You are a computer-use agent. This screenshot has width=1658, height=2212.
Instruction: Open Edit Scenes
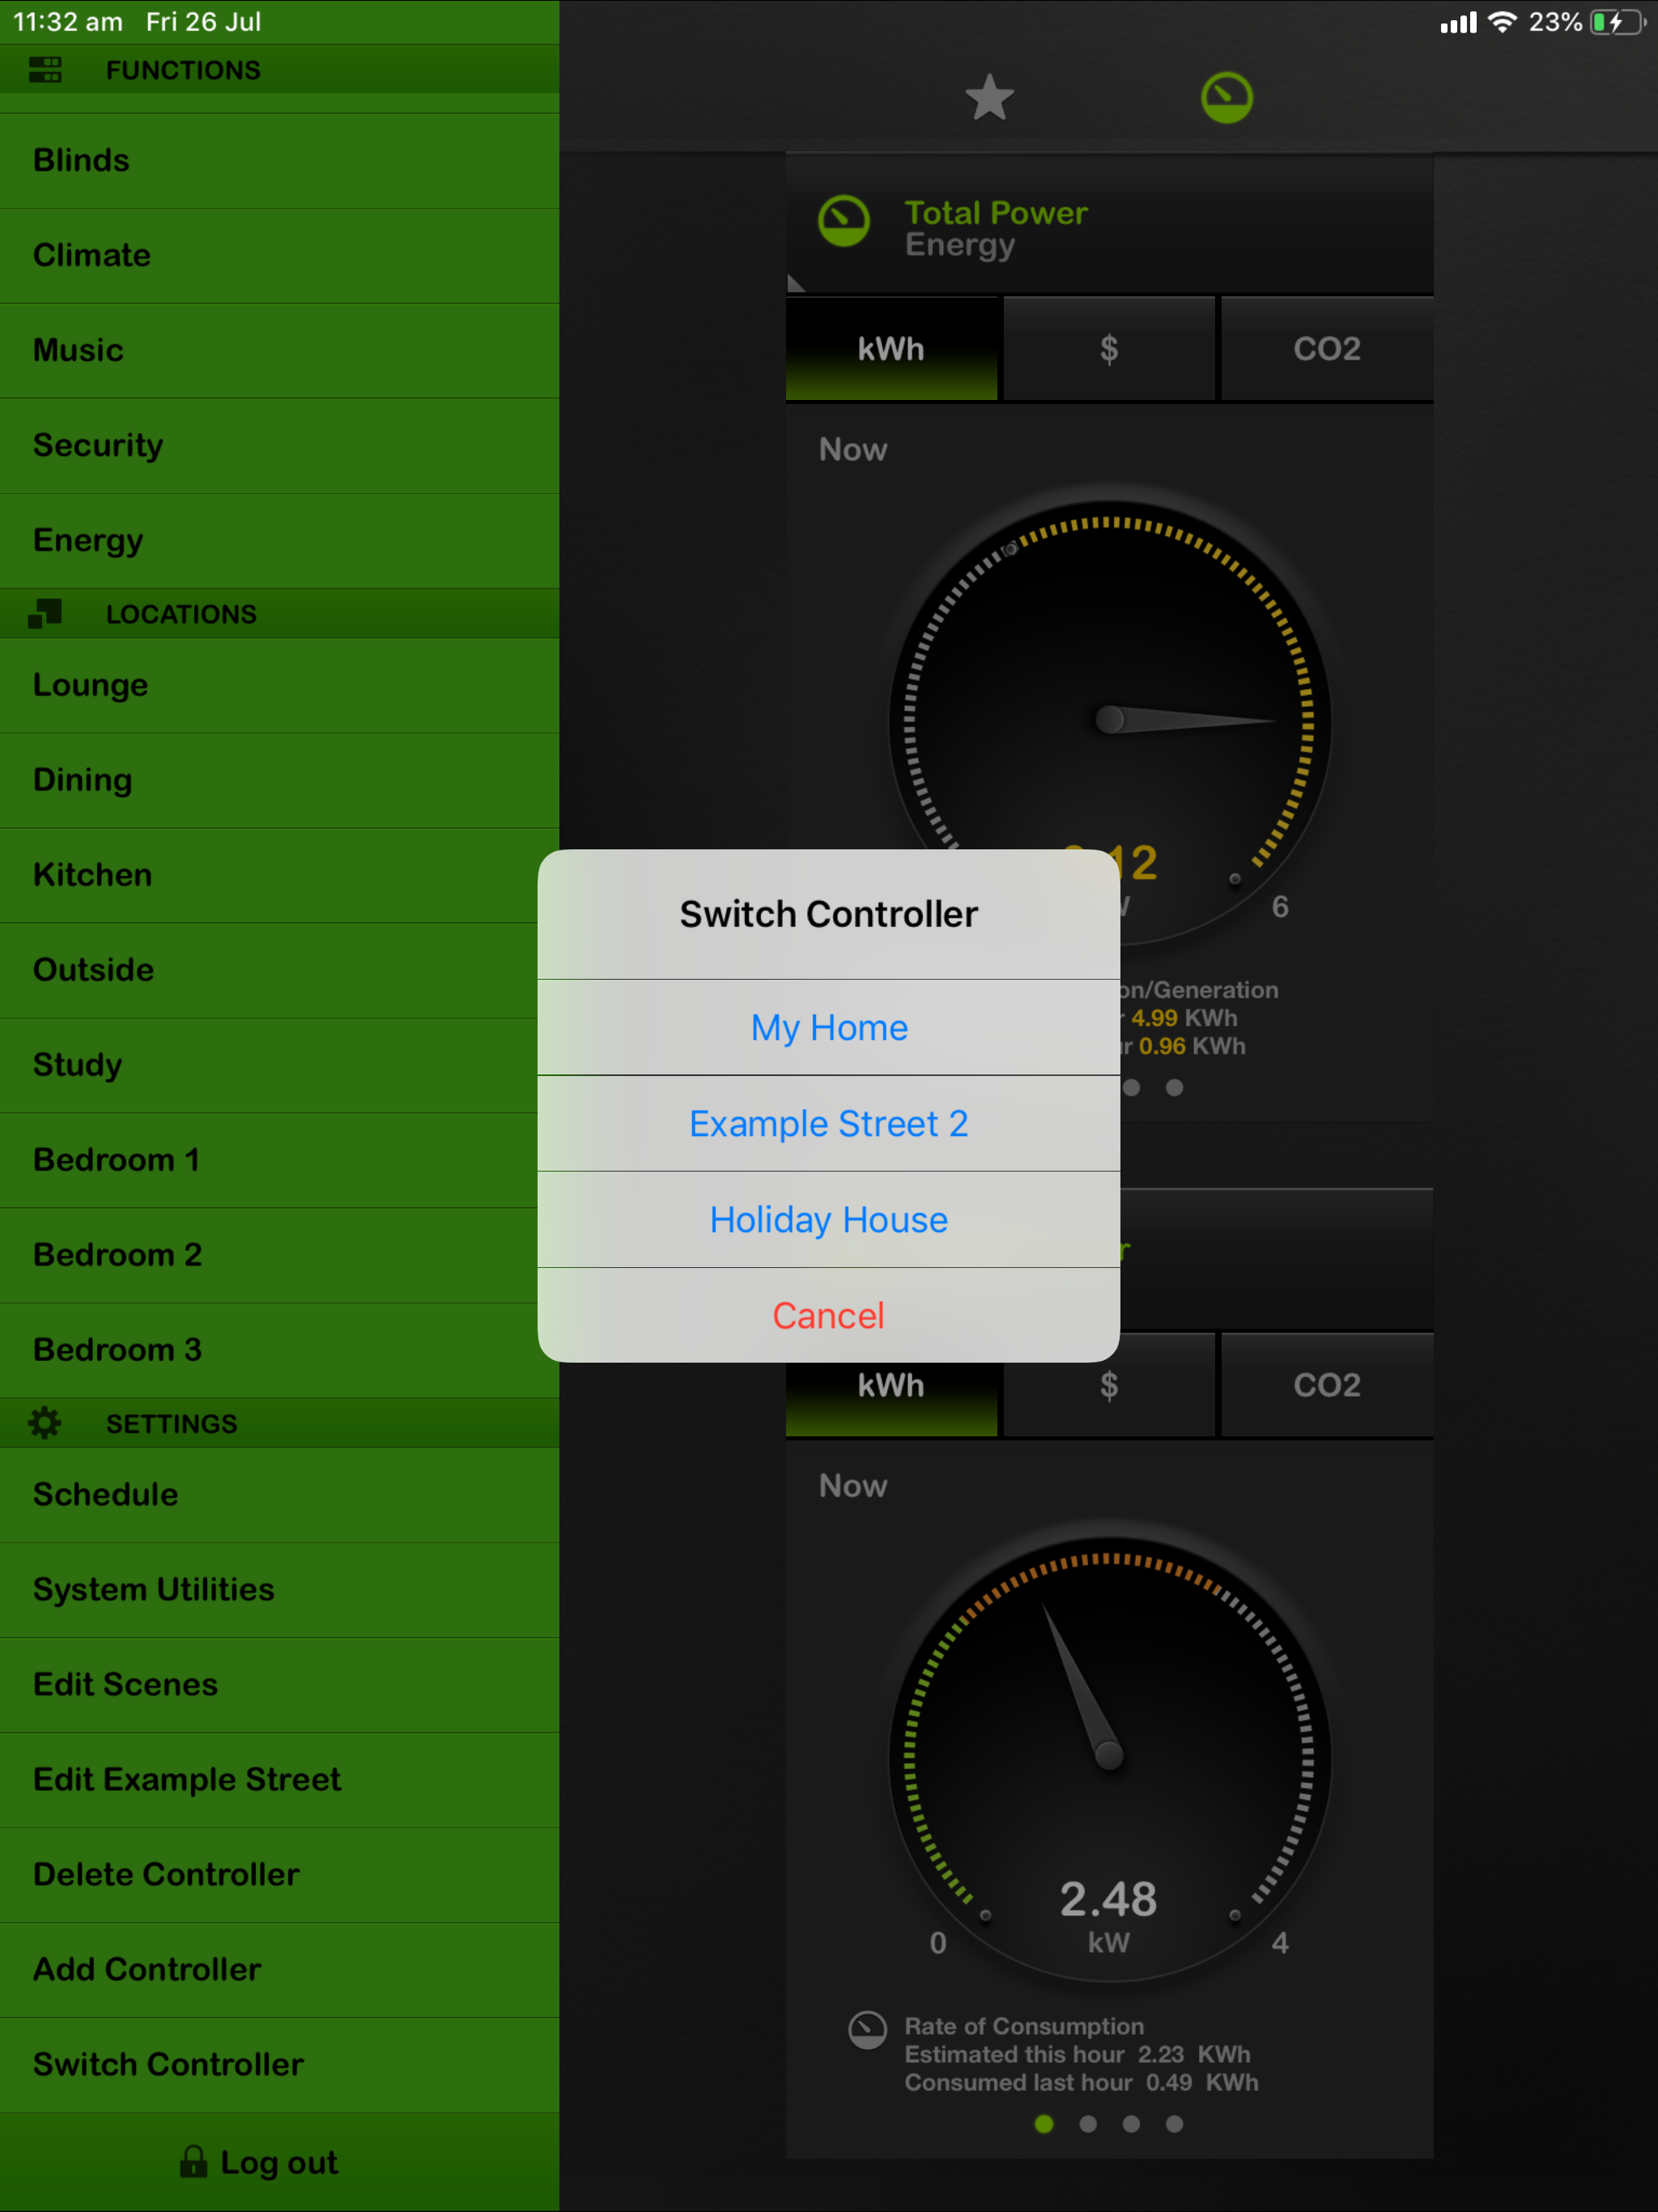point(279,1685)
